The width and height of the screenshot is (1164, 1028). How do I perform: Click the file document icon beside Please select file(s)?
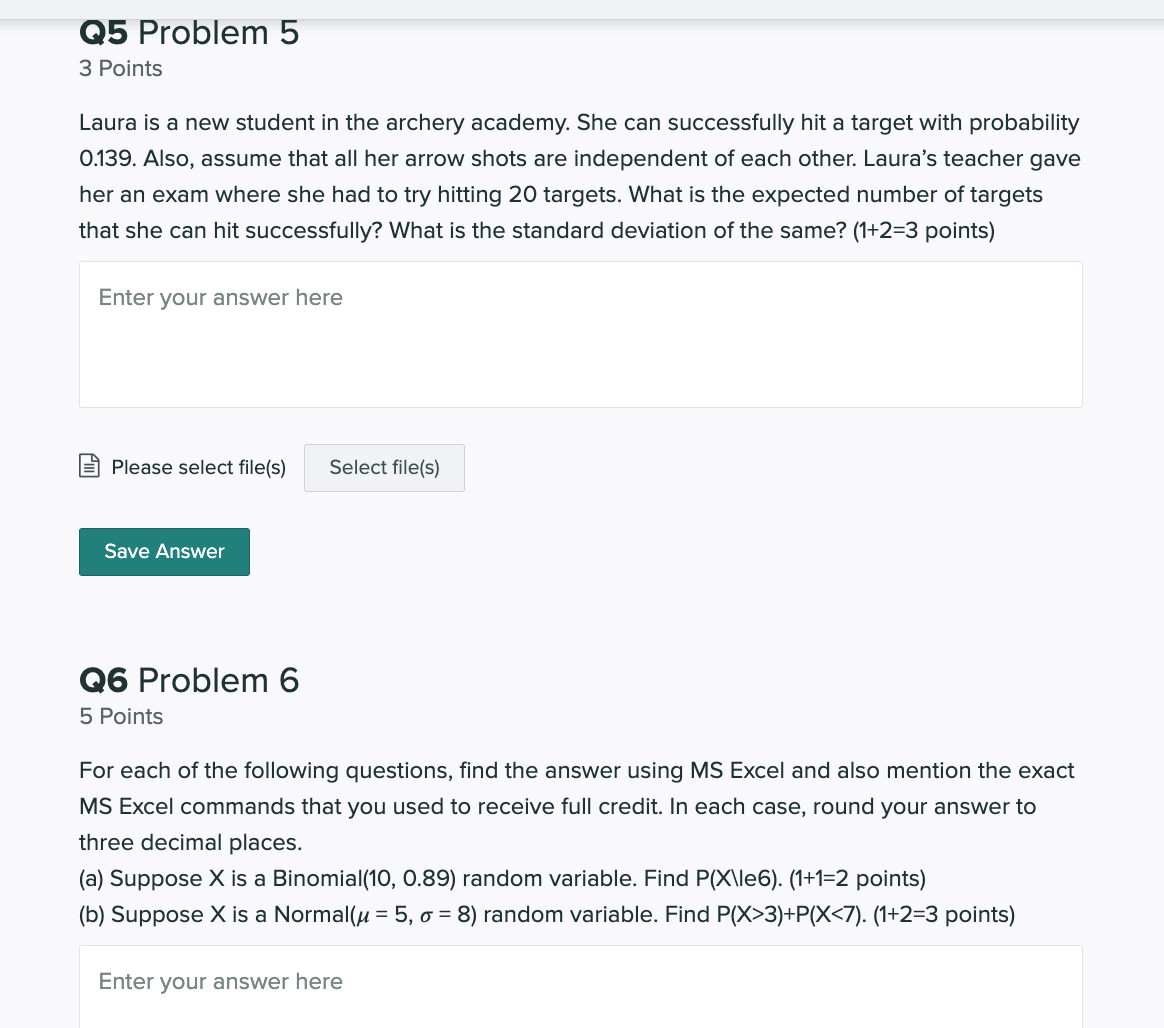(89, 465)
